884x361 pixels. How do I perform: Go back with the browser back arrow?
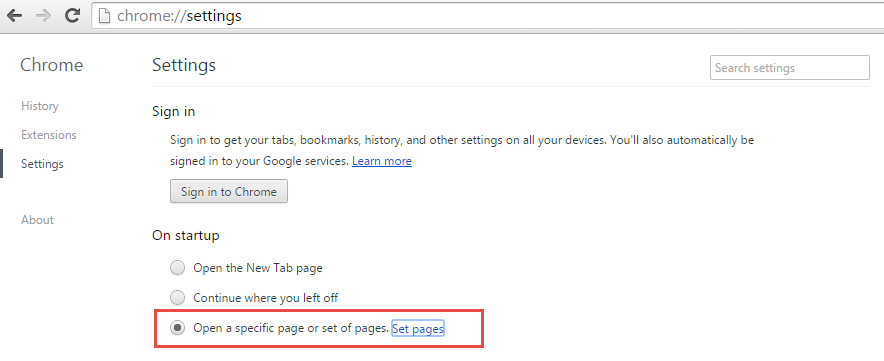(15, 16)
